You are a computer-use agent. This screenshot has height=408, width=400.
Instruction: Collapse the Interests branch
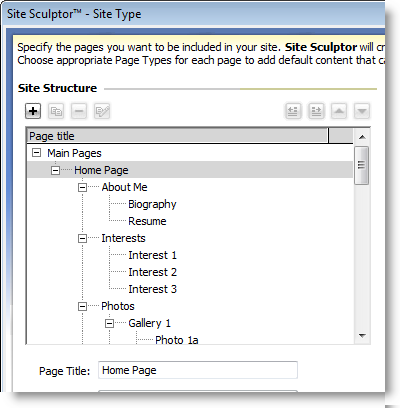[82, 238]
